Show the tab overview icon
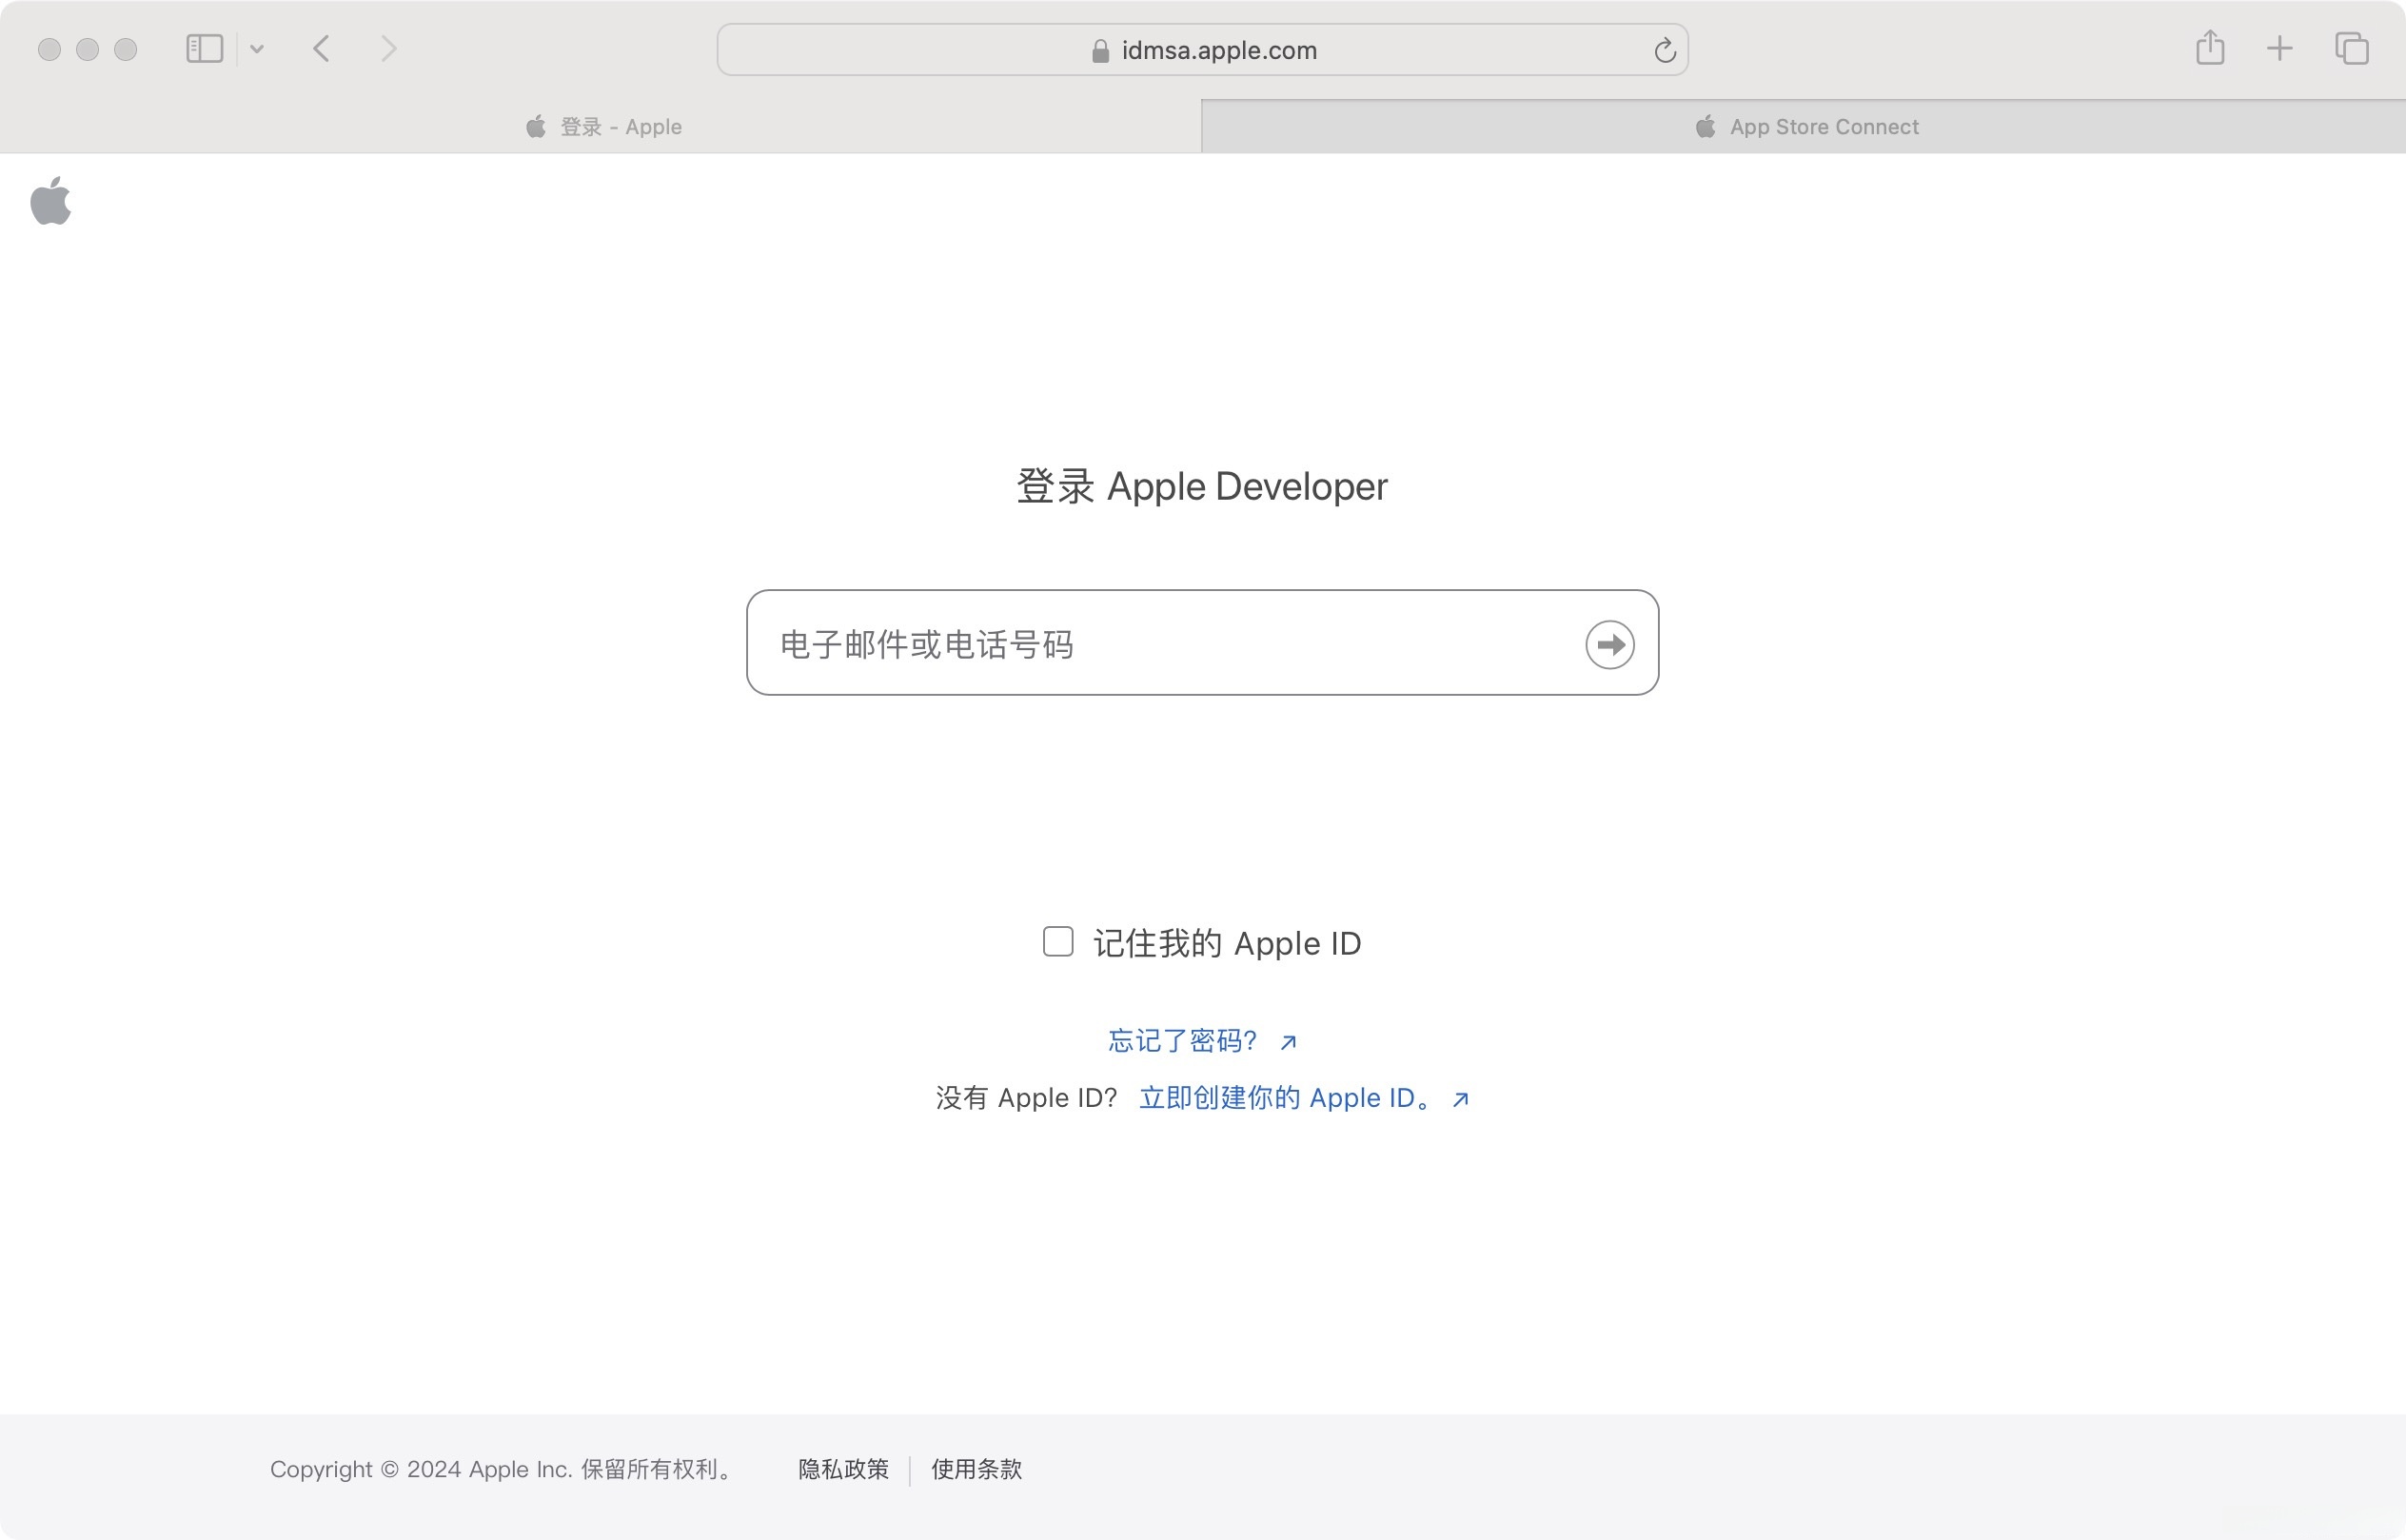 point(2351,48)
